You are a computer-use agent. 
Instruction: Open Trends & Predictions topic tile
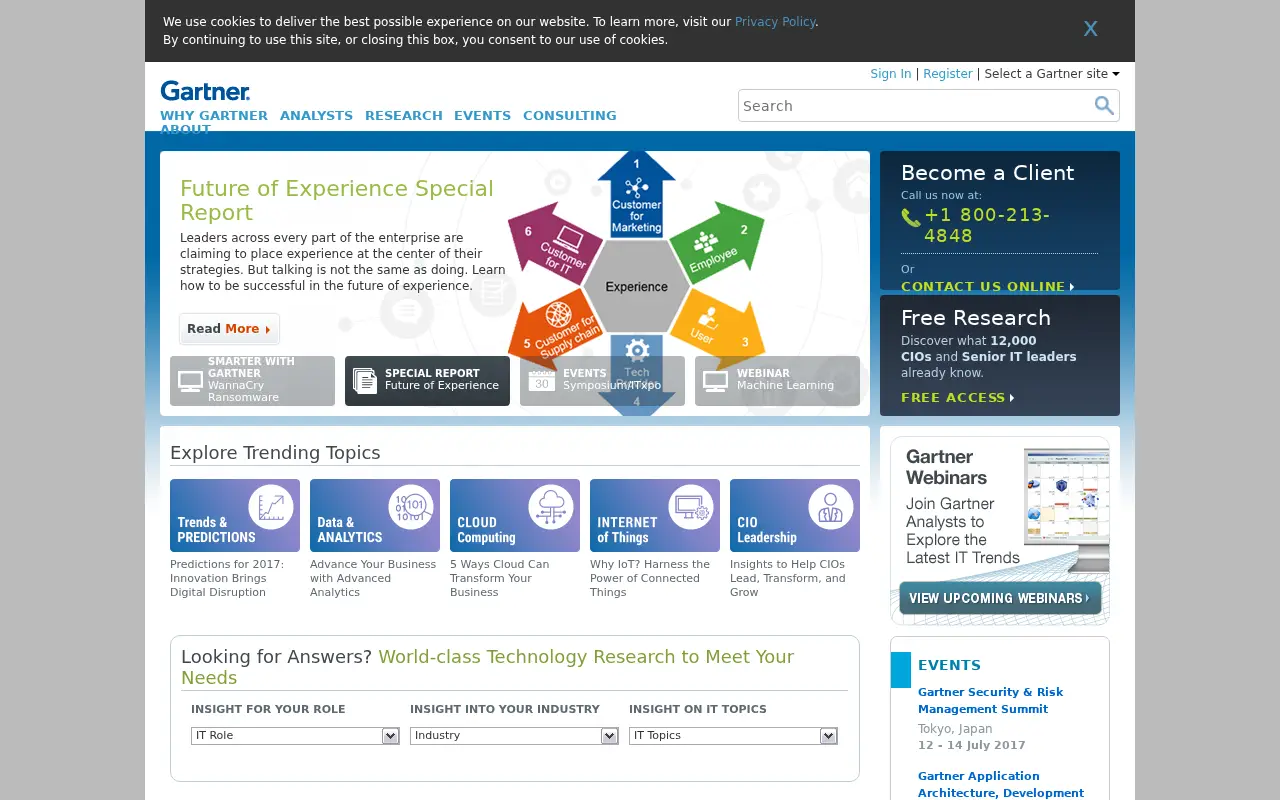[235, 516]
